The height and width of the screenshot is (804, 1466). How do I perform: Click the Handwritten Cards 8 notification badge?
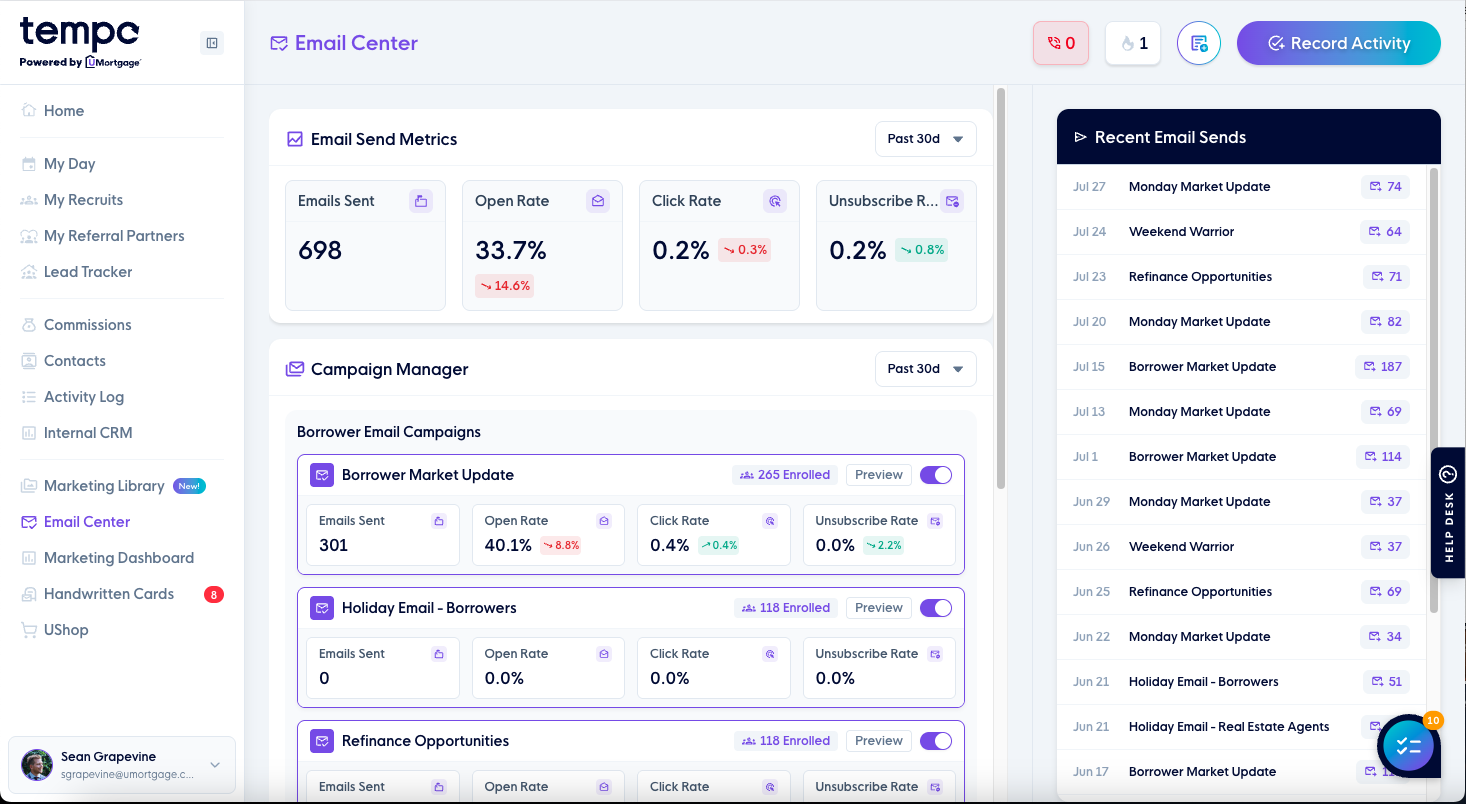214,594
